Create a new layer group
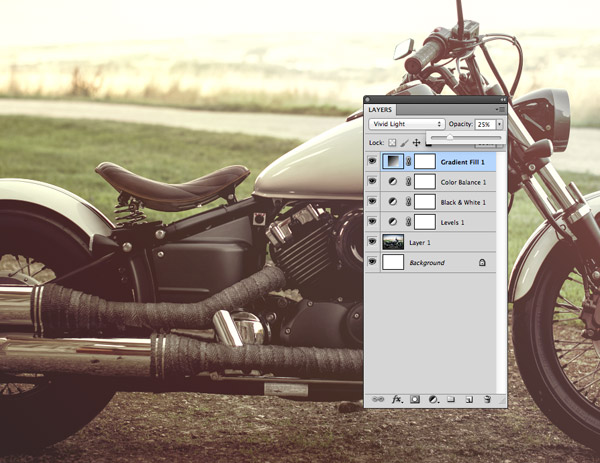This screenshot has height=463, width=600. pyautogui.click(x=451, y=398)
